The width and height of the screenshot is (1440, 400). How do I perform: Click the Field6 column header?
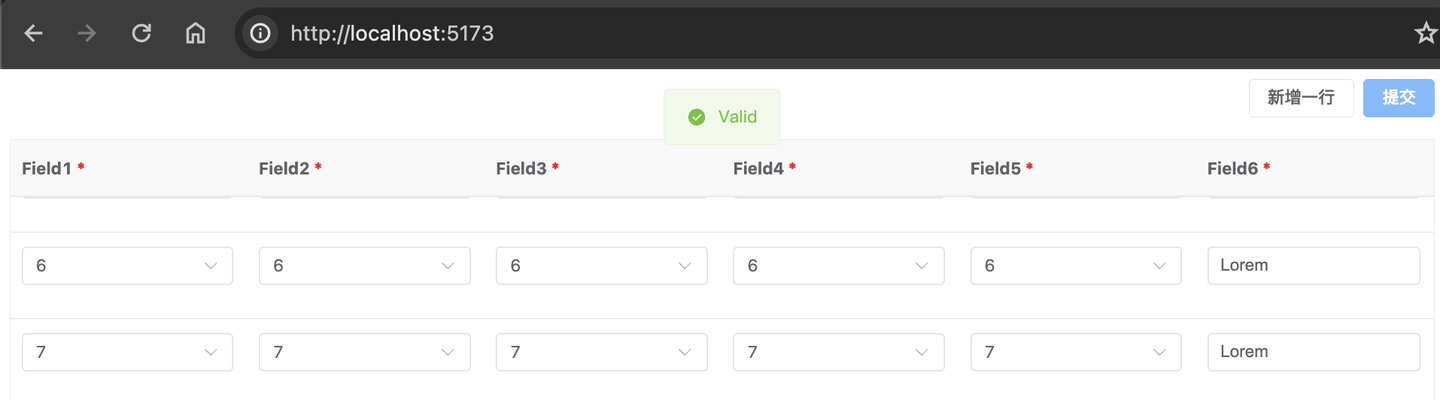click(x=1232, y=169)
